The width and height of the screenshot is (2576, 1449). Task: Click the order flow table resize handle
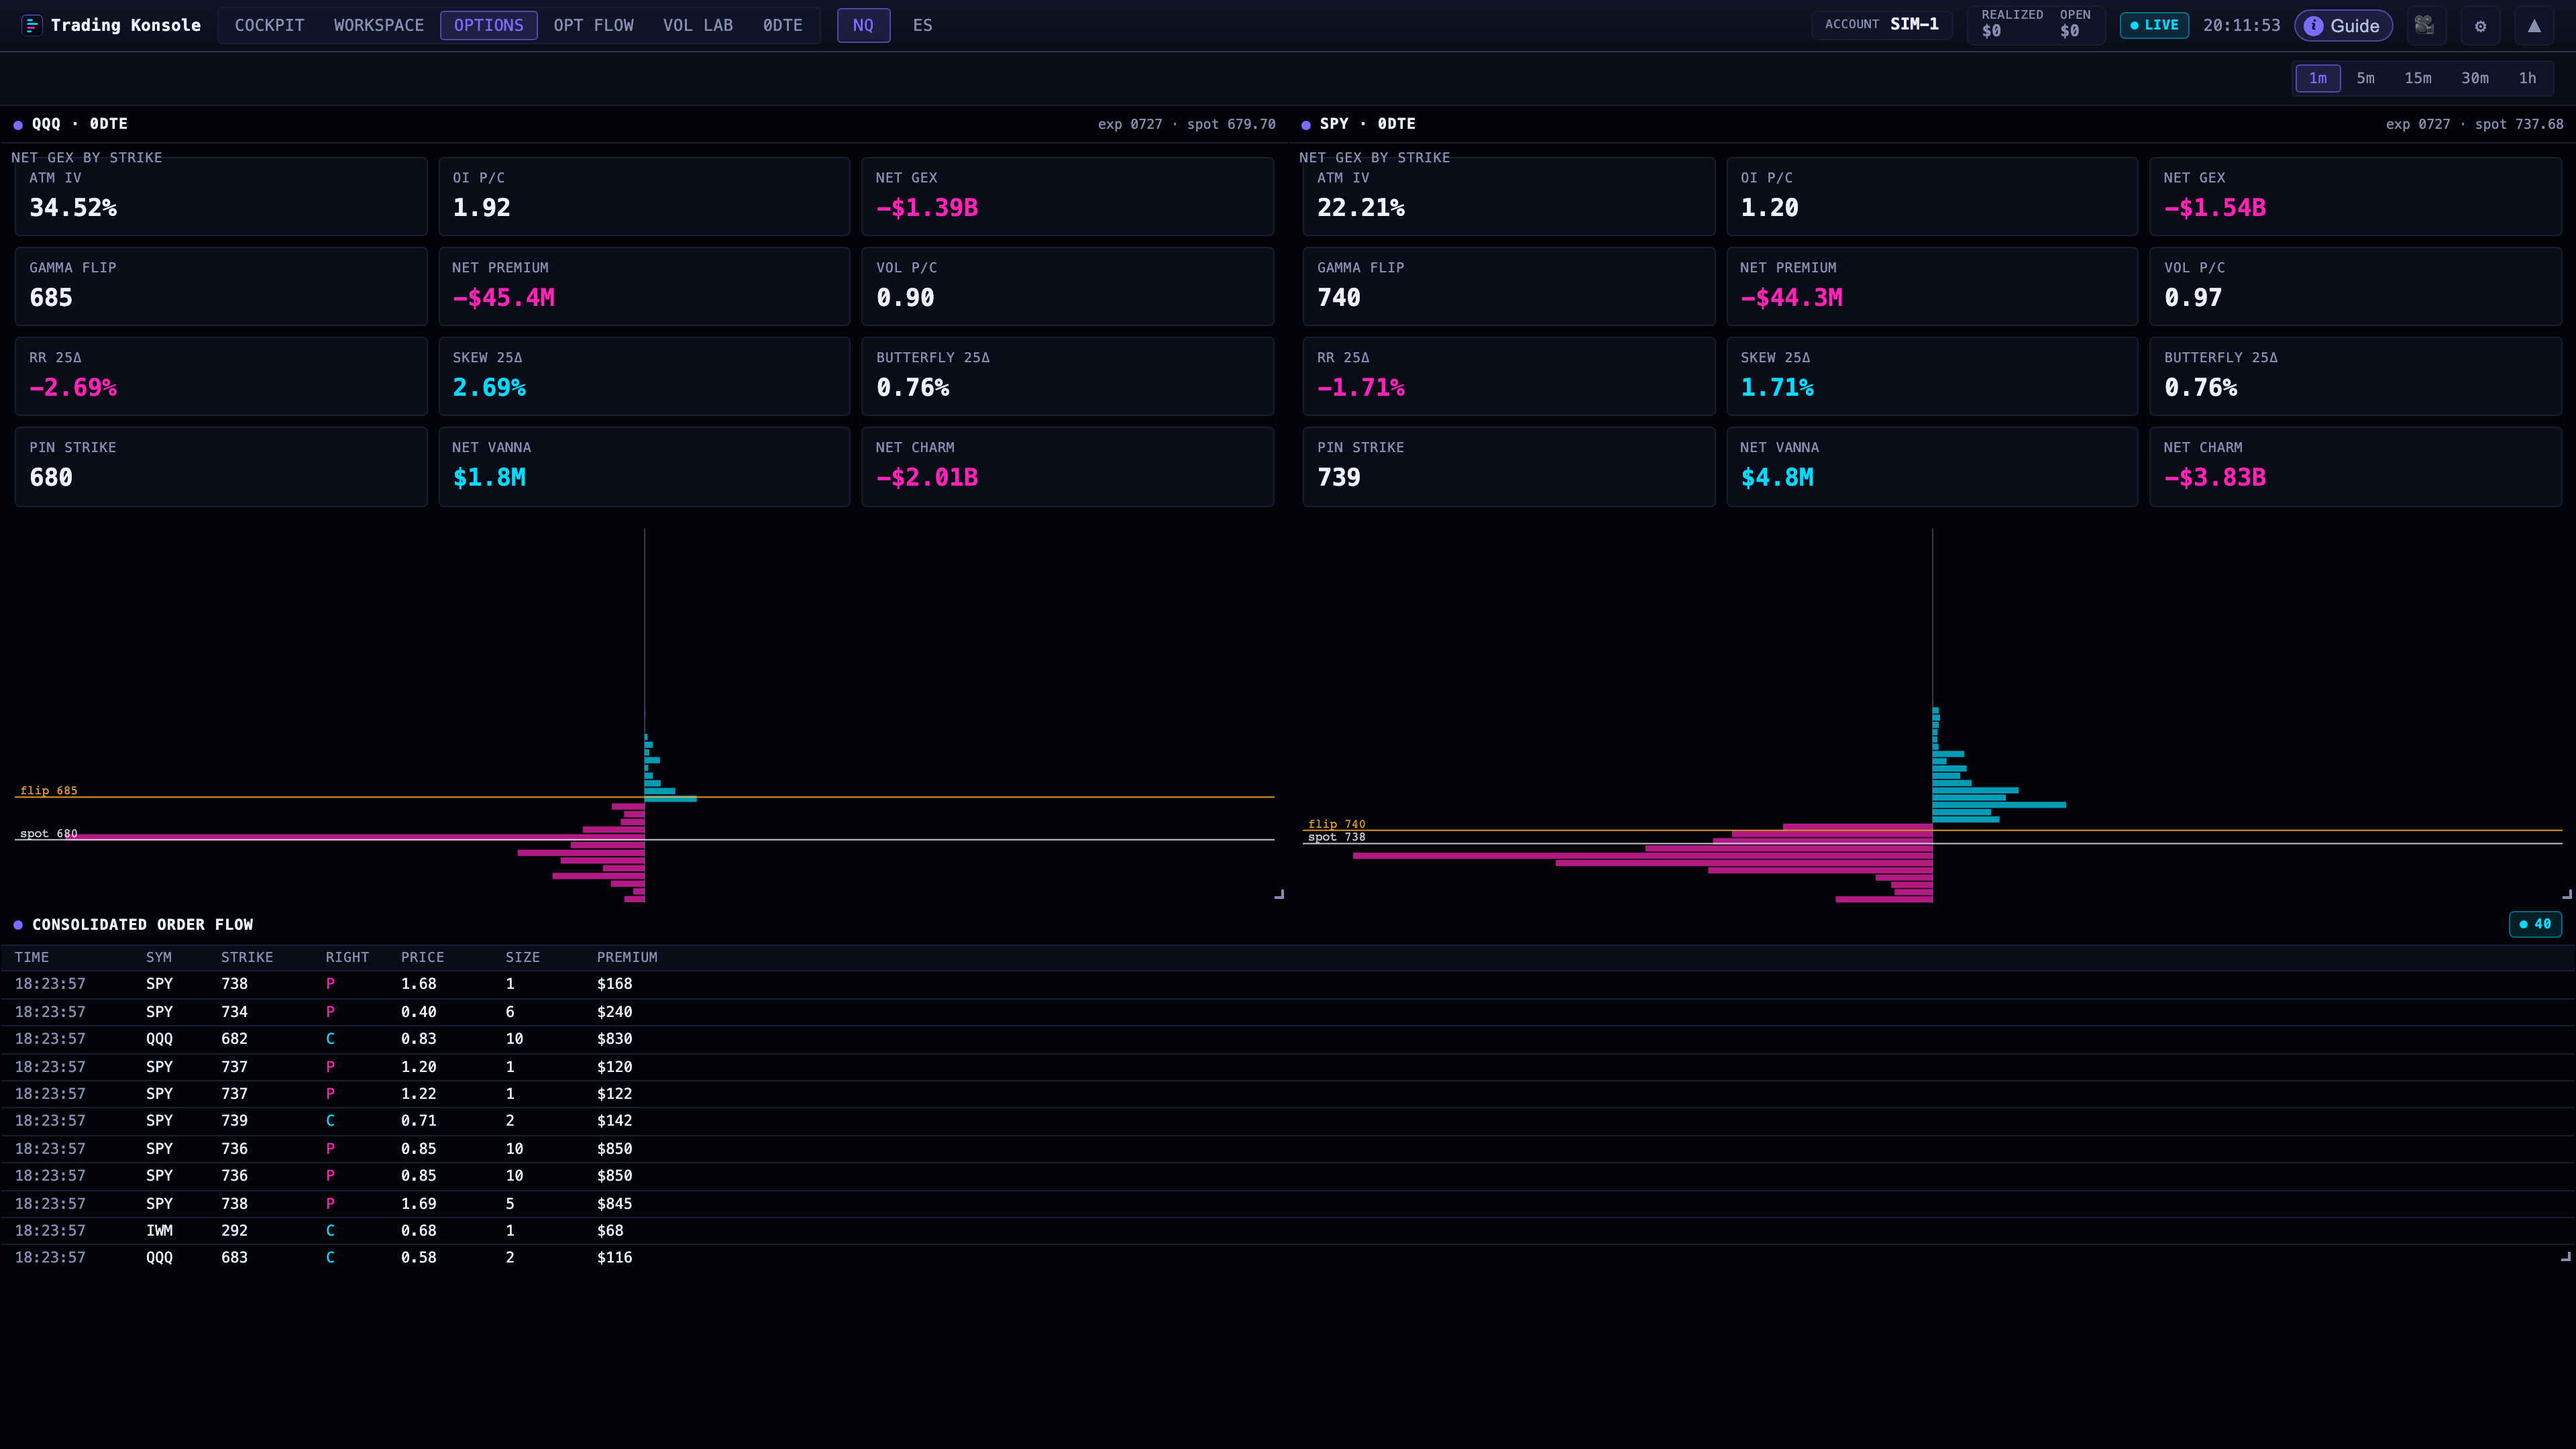pyautogui.click(x=2566, y=1257)
